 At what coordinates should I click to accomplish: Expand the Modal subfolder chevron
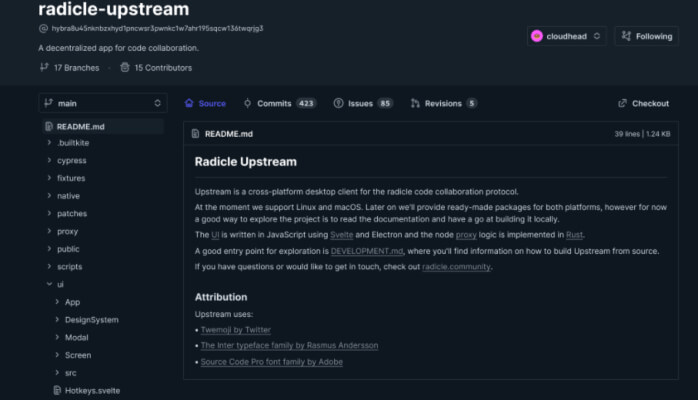[x=57, y=337]
